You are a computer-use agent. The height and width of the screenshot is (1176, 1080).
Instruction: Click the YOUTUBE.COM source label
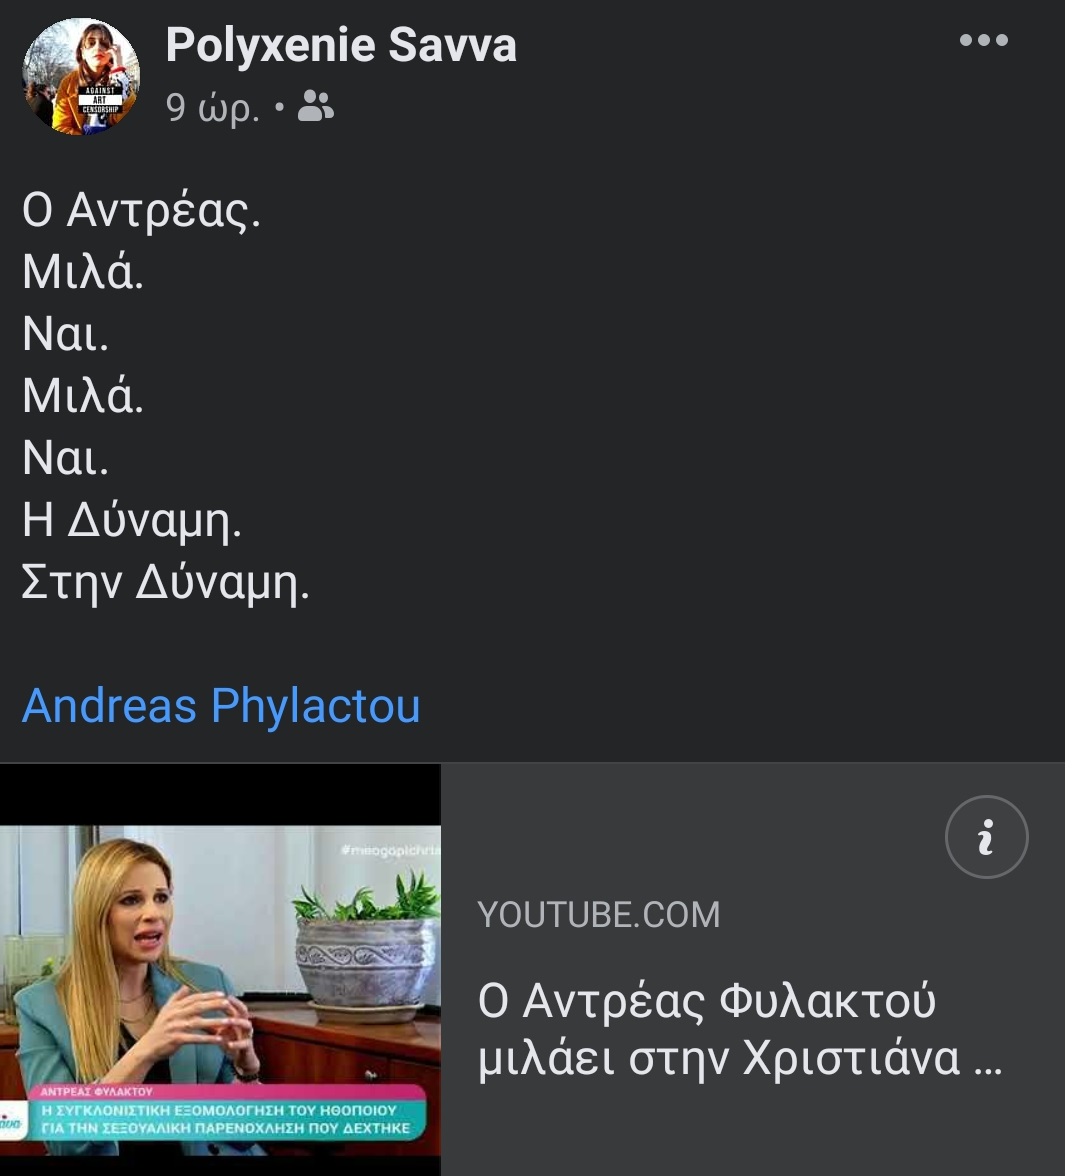tap(598, 915)
